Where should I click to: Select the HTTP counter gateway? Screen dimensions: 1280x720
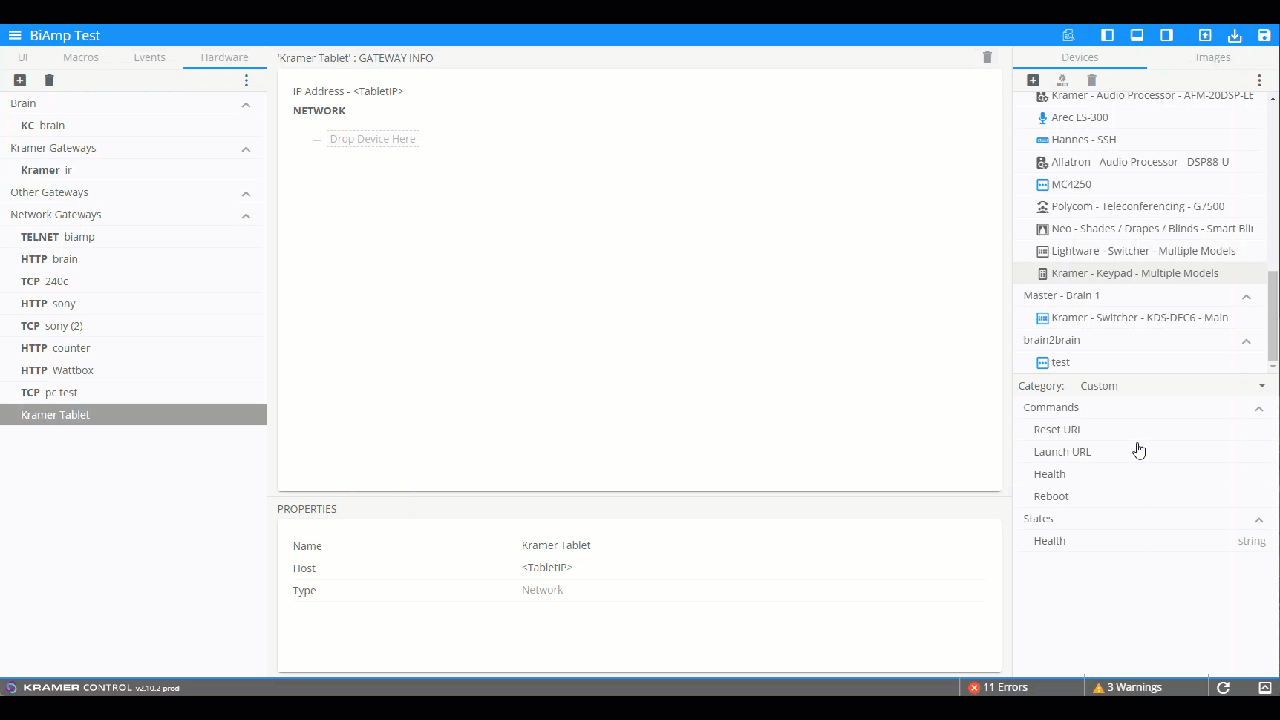[x=133, y=348]
